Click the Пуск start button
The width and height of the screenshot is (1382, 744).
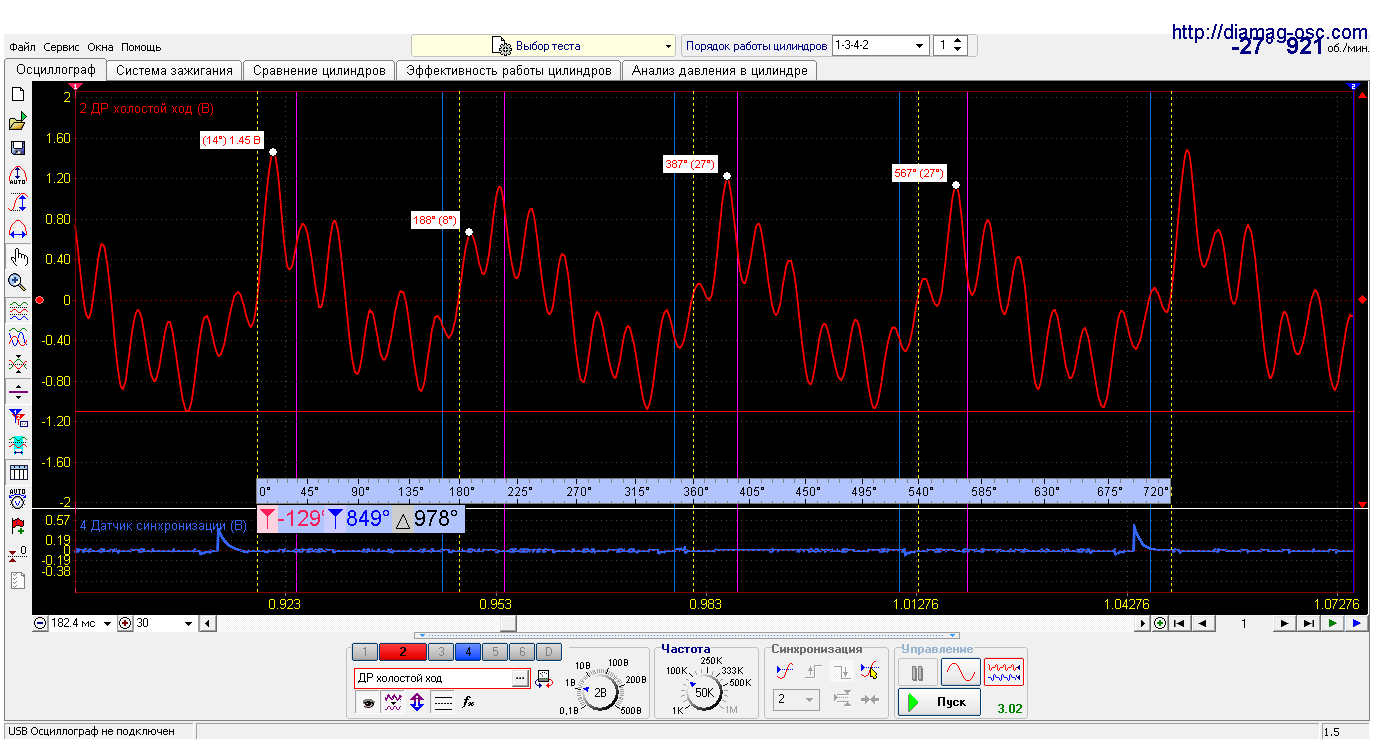coord(939,702)
